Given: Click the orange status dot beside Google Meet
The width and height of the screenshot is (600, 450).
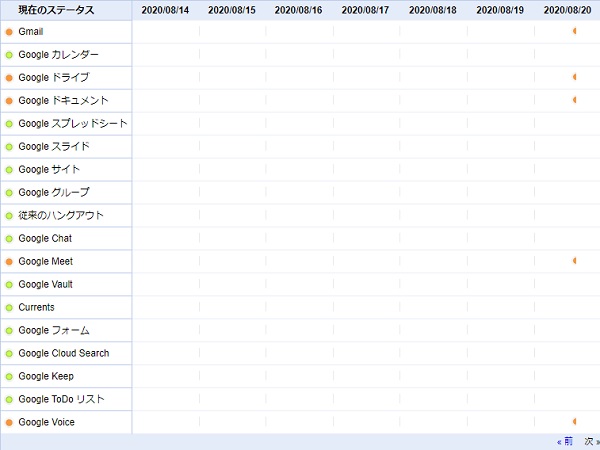Looking at the screenshot, I should [9, 262].
